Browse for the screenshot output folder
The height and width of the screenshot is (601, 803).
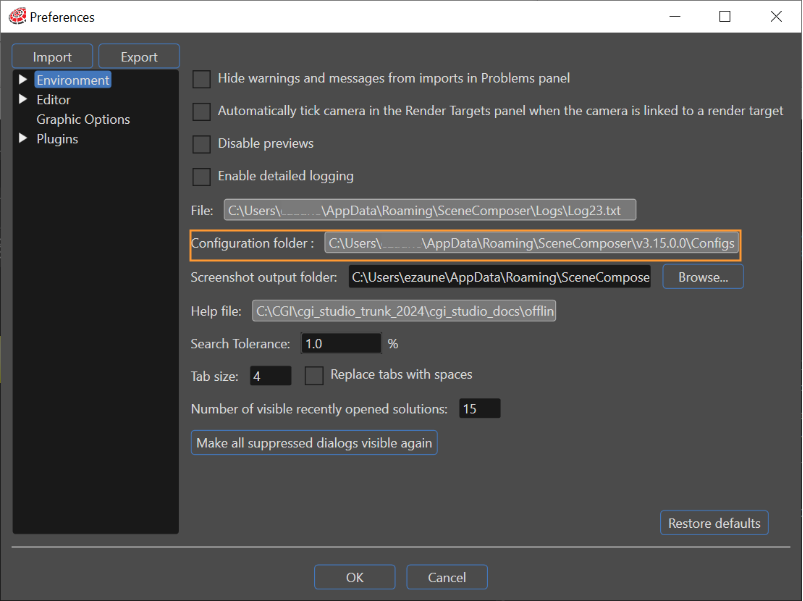point(703,277)
